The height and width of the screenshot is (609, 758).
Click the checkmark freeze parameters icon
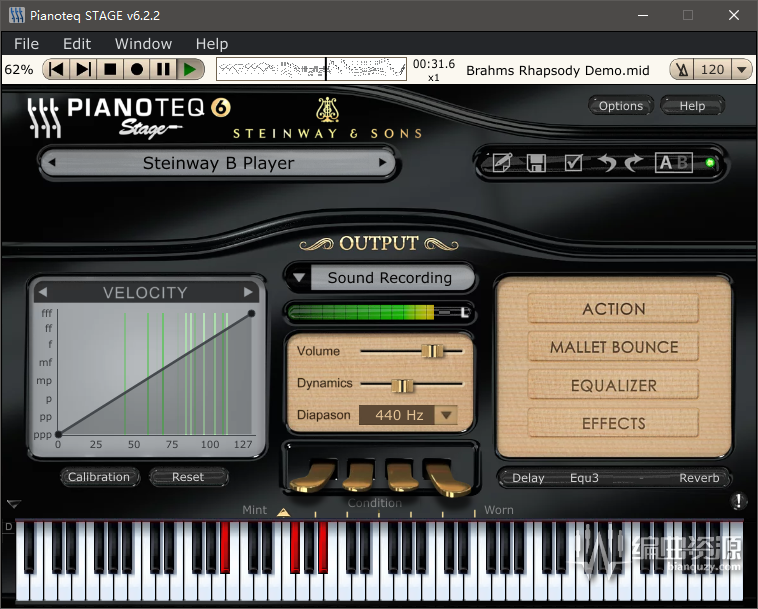573,163
